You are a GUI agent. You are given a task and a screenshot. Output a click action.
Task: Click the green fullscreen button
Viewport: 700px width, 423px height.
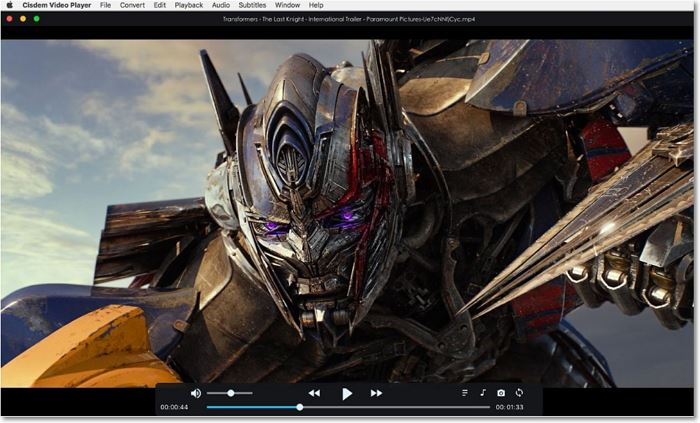(37, 19)
